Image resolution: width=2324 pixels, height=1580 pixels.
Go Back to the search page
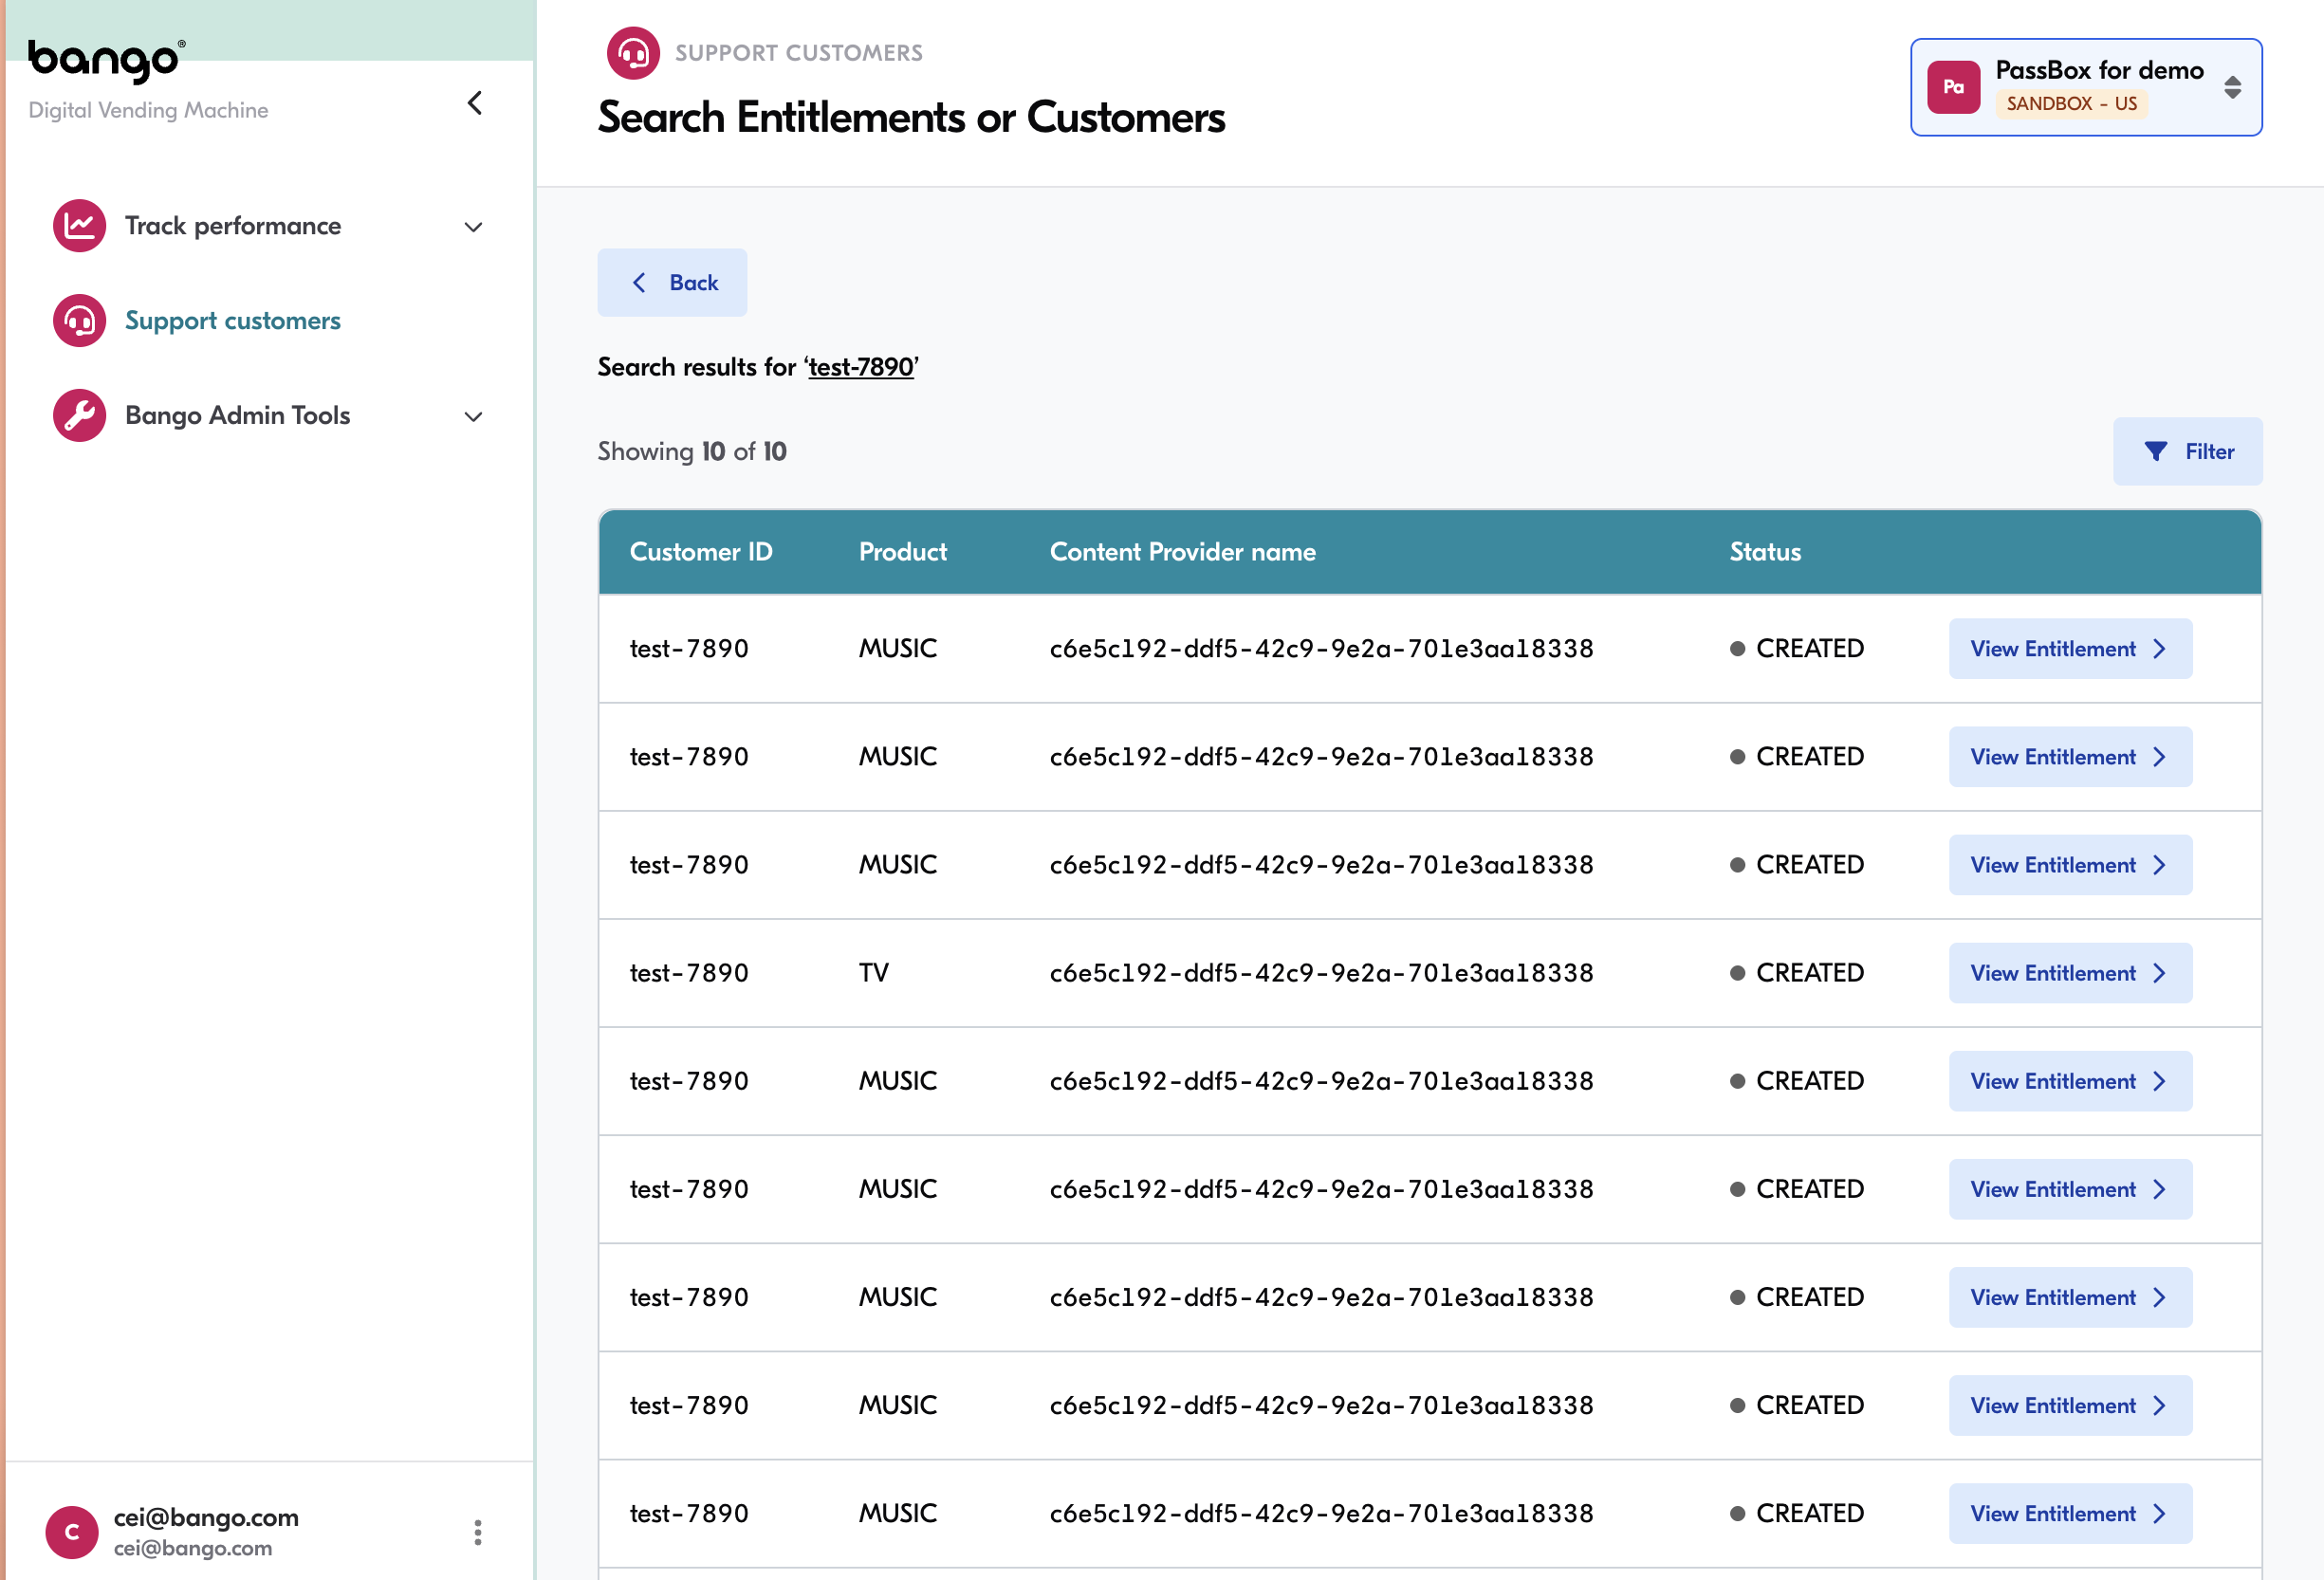point(672,283)
